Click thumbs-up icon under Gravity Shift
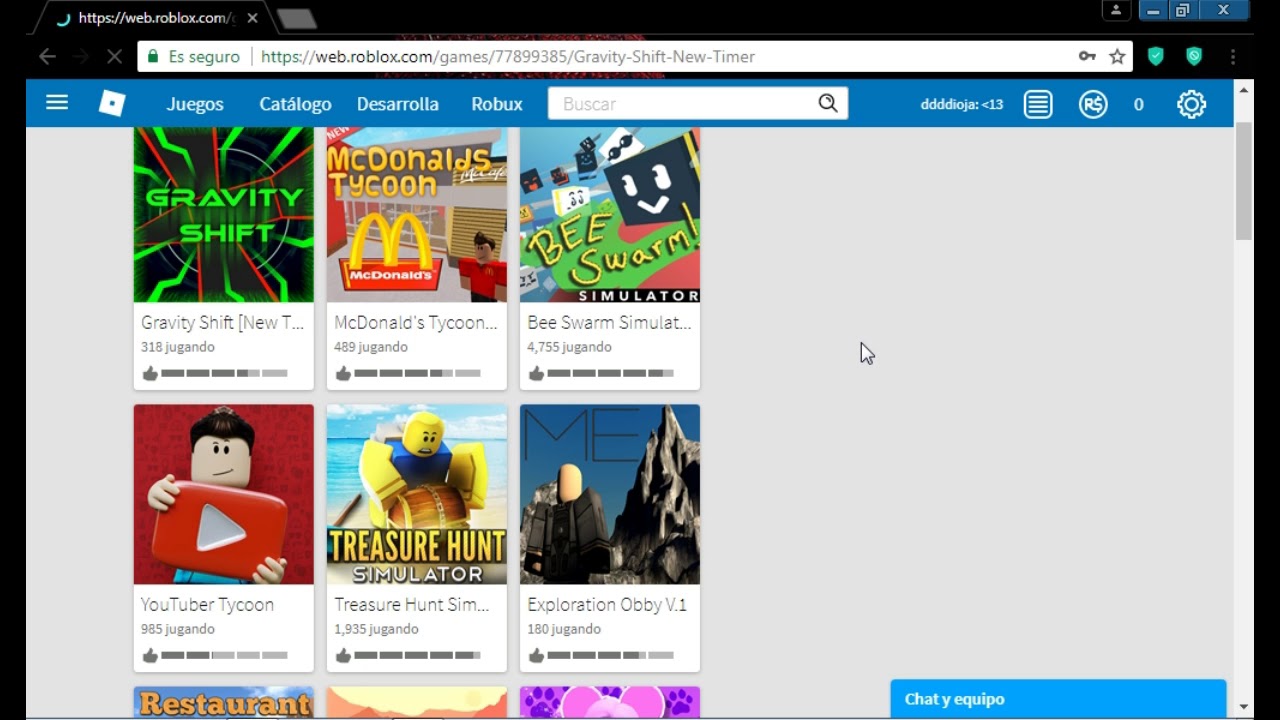The width and height of the screenshot is (1280, 720). tap(150, 373)
